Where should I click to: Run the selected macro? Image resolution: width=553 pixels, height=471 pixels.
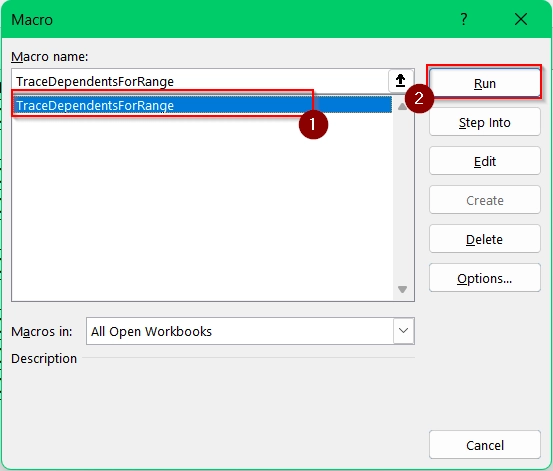point(485,84)
